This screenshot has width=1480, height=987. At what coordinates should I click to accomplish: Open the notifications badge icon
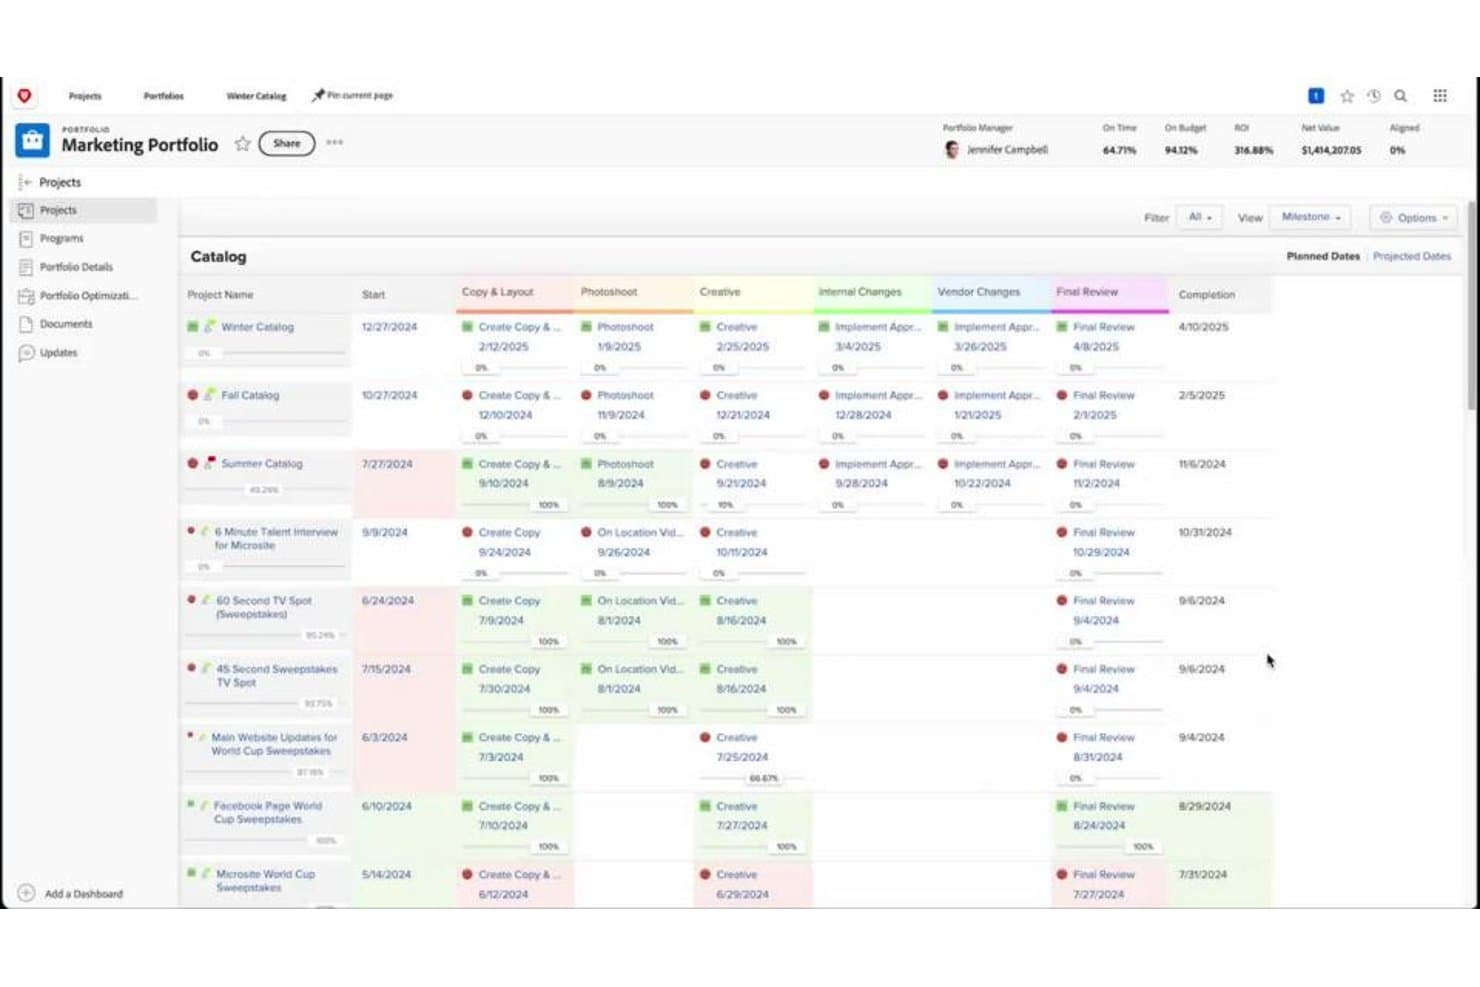(1316, 96)
